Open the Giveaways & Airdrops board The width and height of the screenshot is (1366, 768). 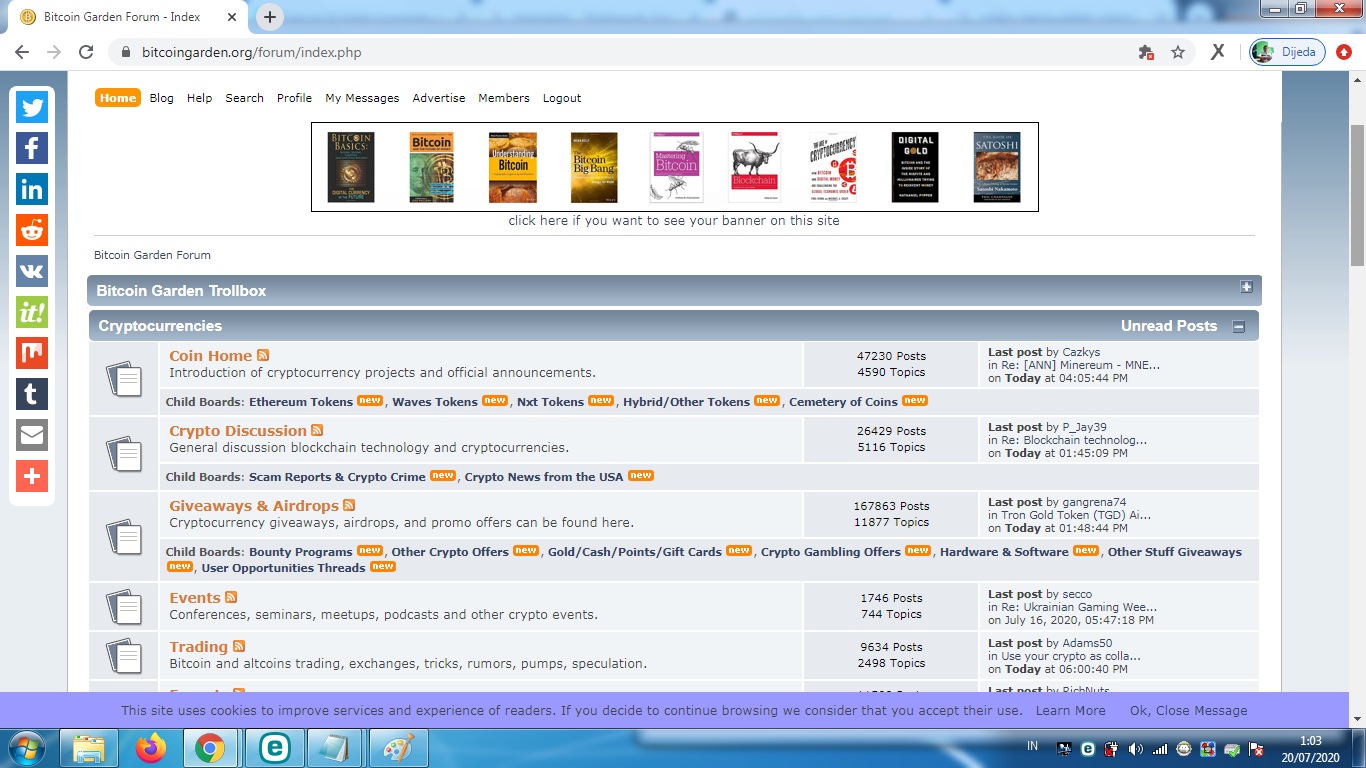[254, 506]
